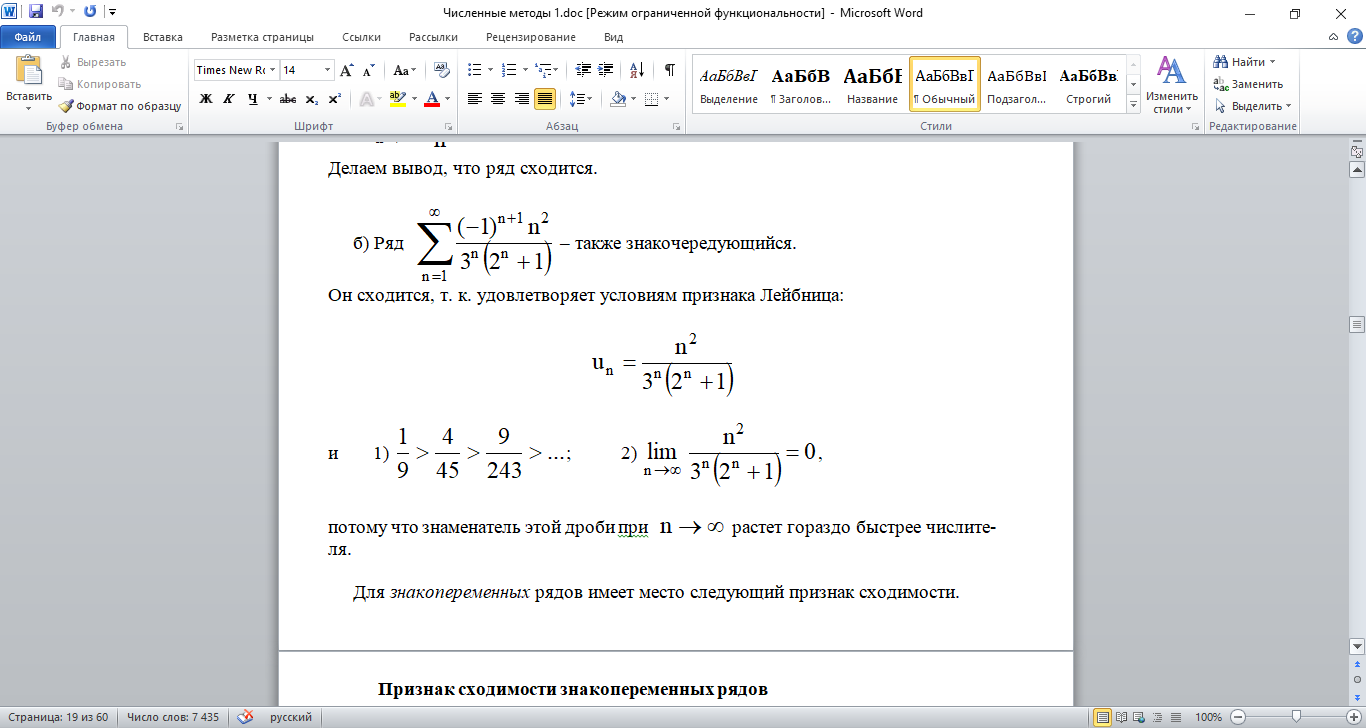1366x728 pixels.
Task: Switch to the References (Ссылки) tab
Action: (361, 37)
